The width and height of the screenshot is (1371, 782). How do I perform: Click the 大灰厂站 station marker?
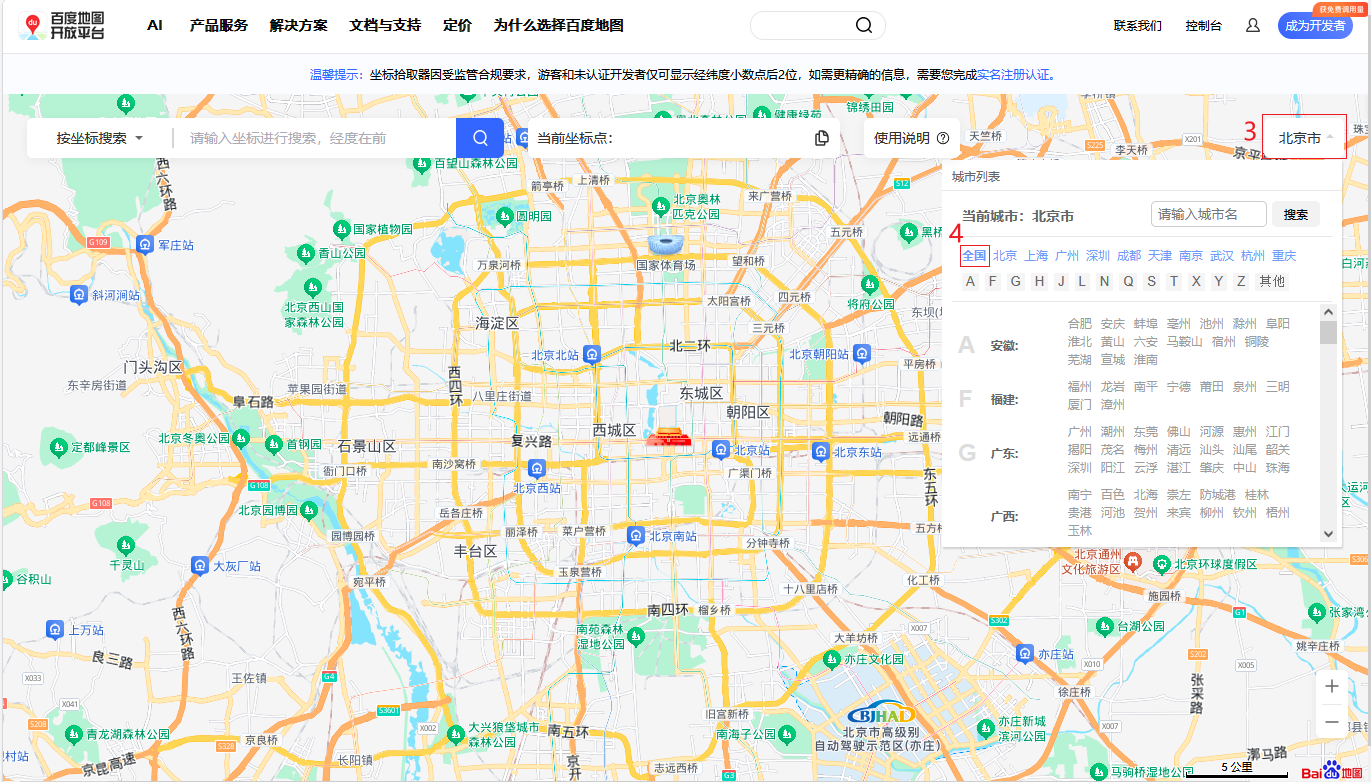pyautogui.click(x=199, y=566)
